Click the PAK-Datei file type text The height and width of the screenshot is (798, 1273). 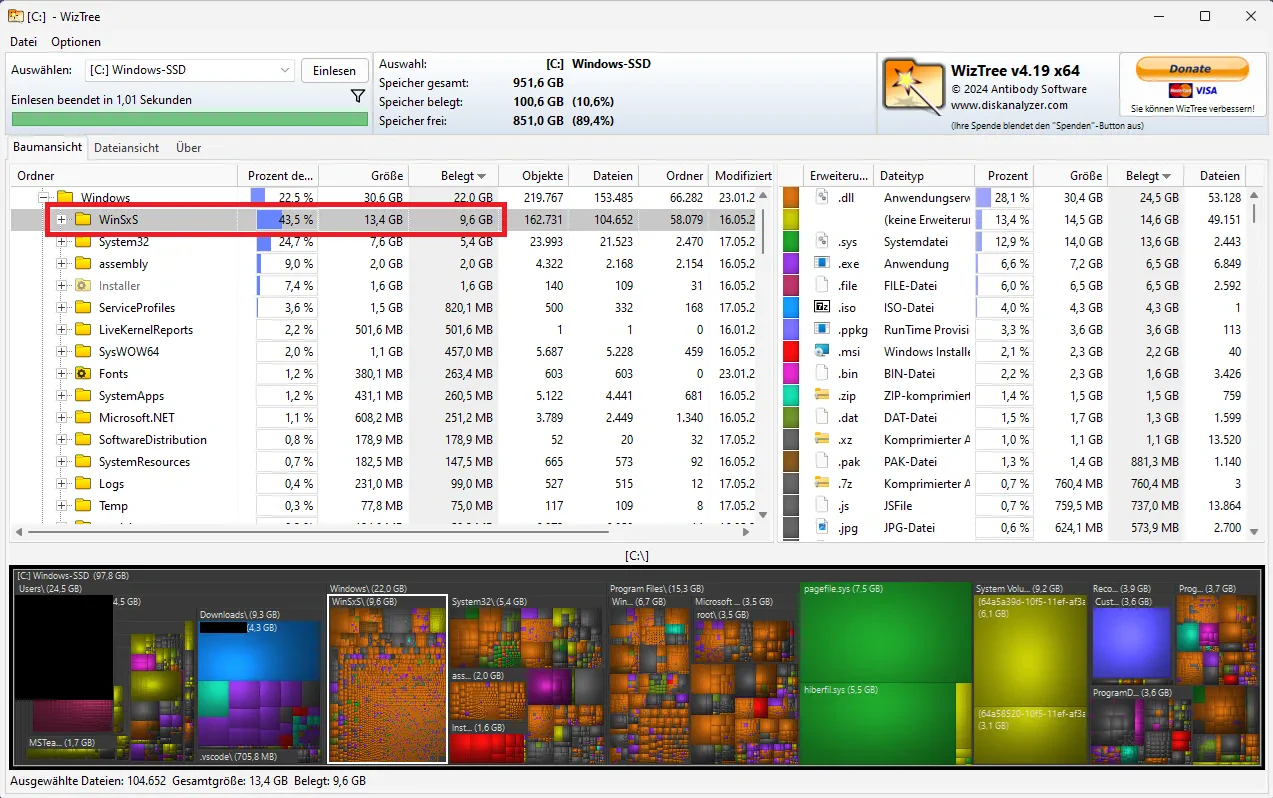point(910,462)
